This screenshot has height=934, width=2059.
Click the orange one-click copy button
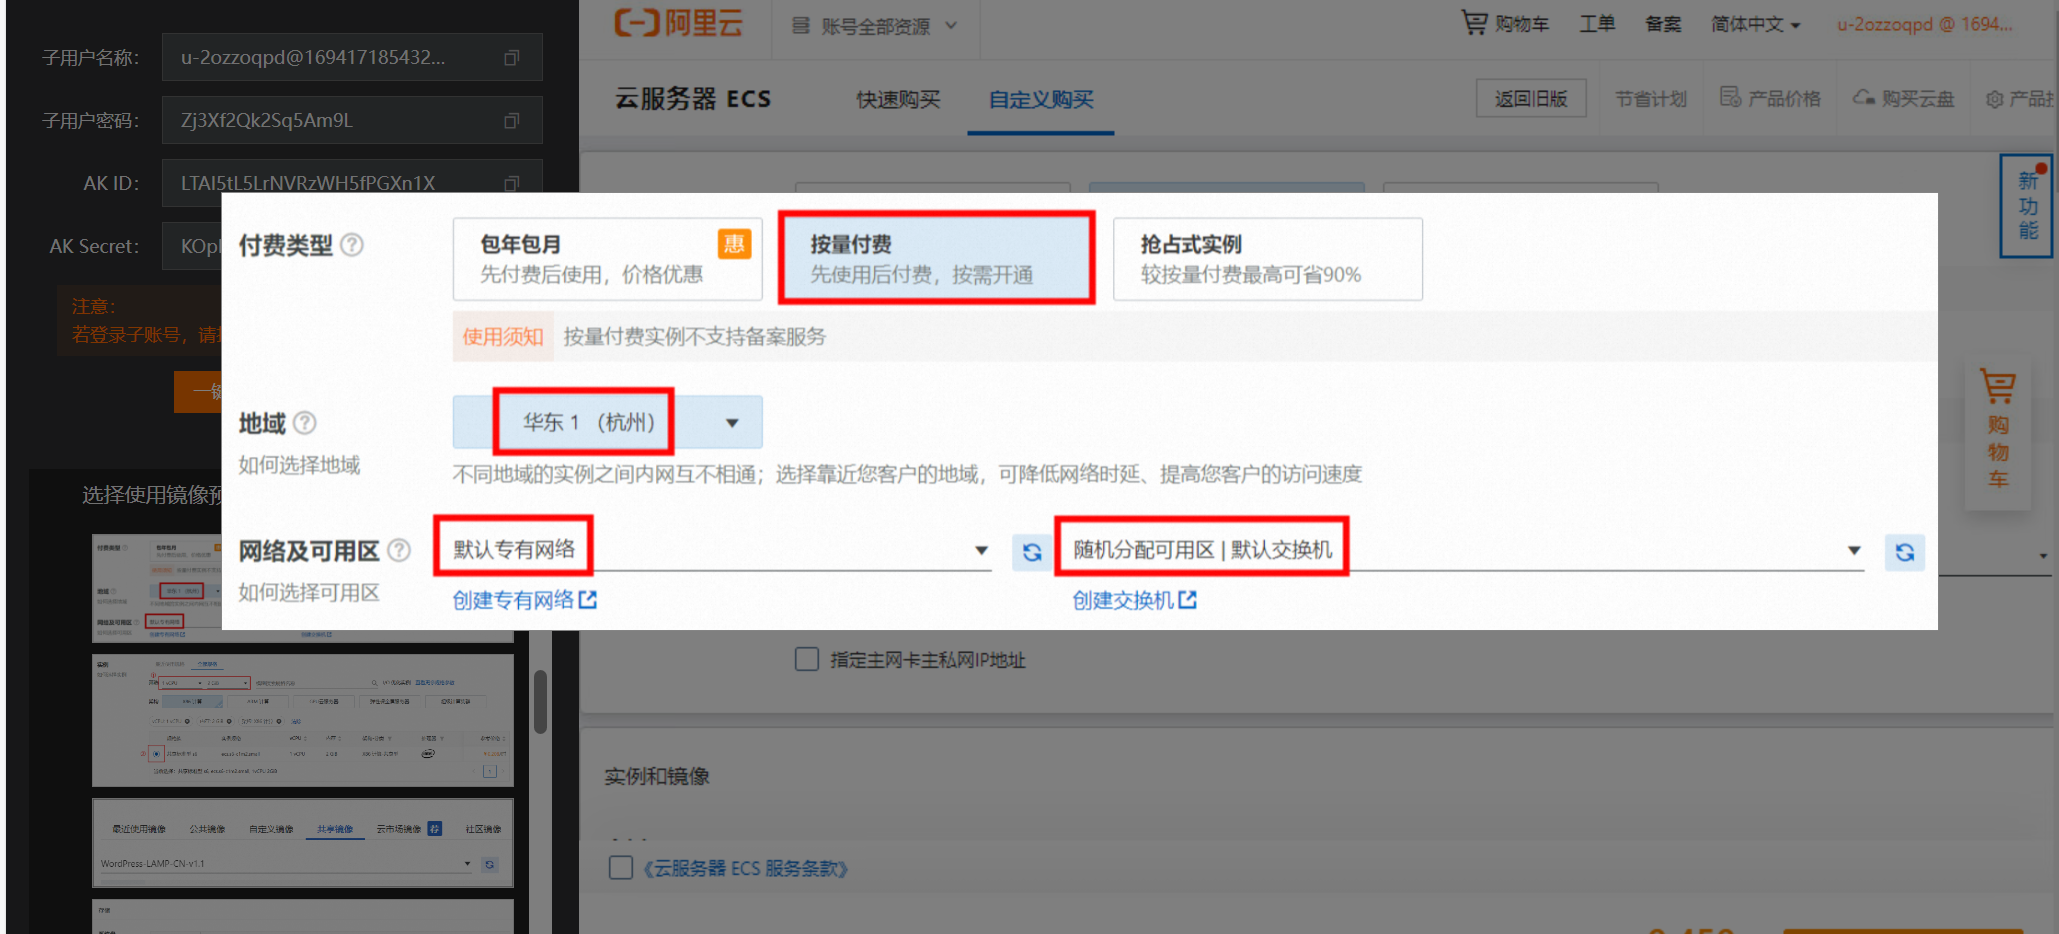(198, 391)
